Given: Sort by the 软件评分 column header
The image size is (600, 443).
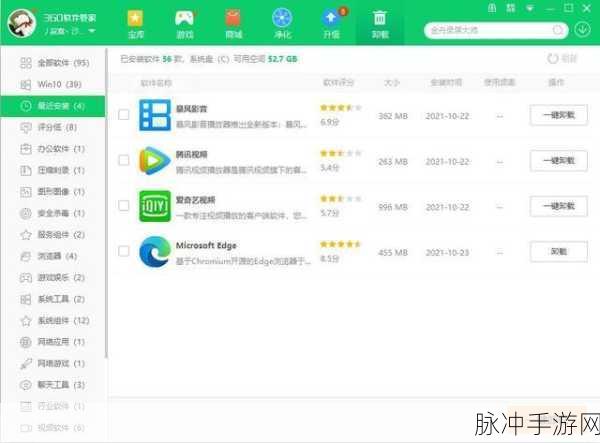Looking at the screenshot, I should pos(339,82).
